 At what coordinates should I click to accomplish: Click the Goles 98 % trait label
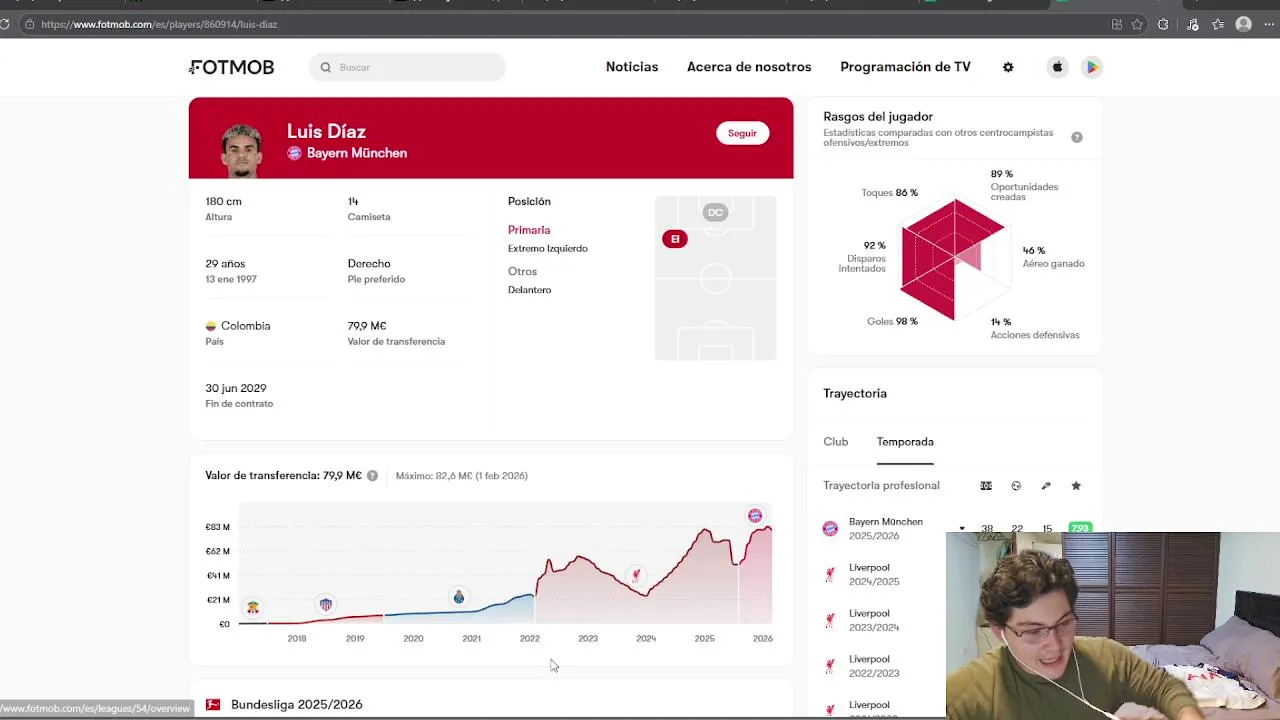pyautogui.click(x=892, y=321)
